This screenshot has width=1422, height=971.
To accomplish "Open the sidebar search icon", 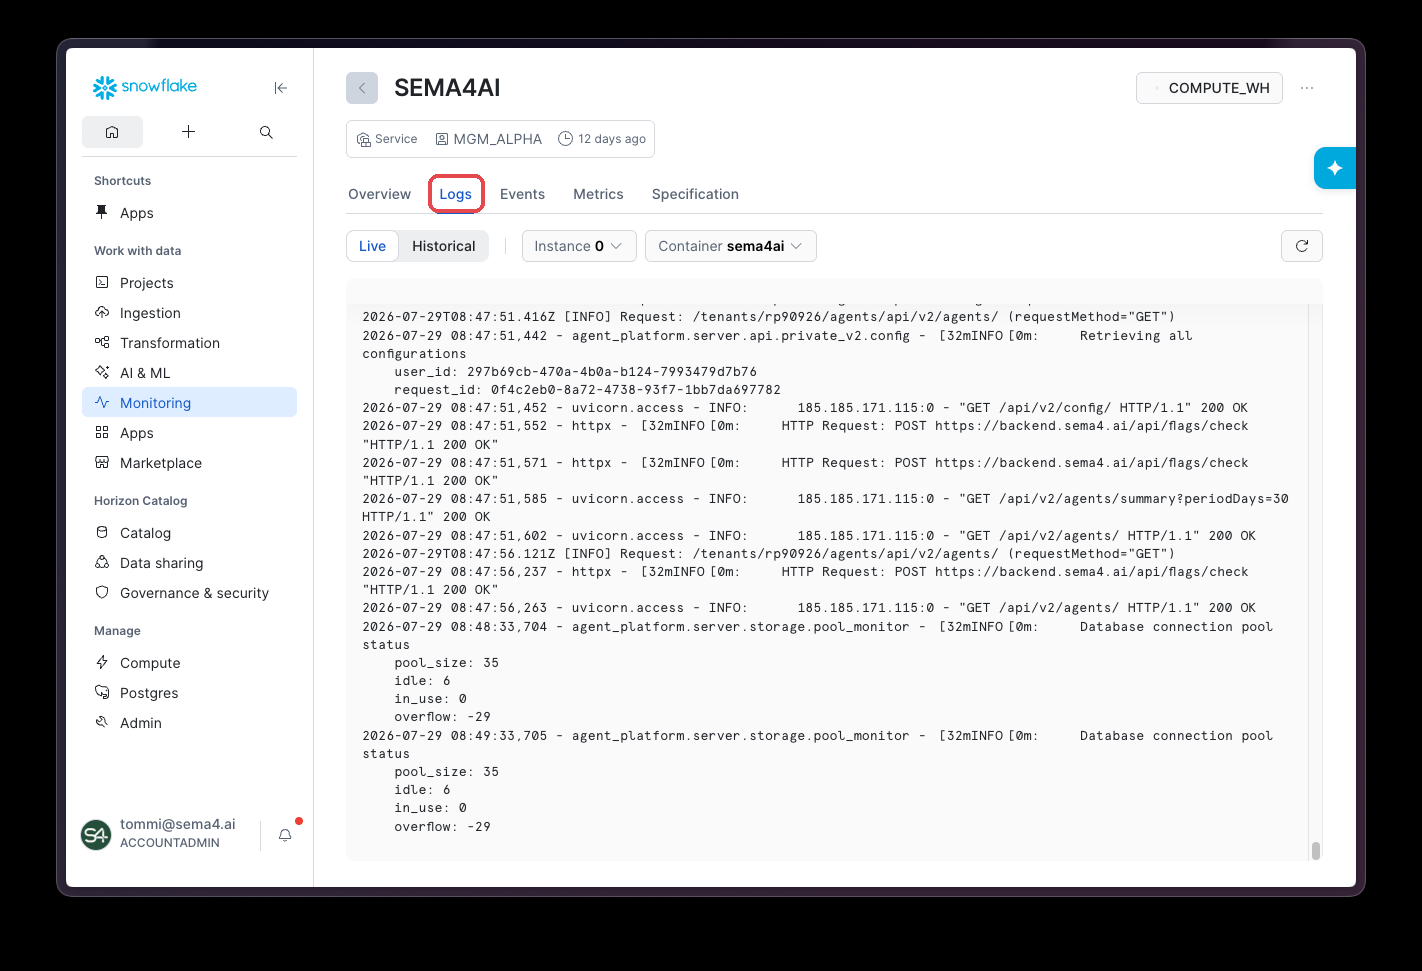I will coord(266,132).
